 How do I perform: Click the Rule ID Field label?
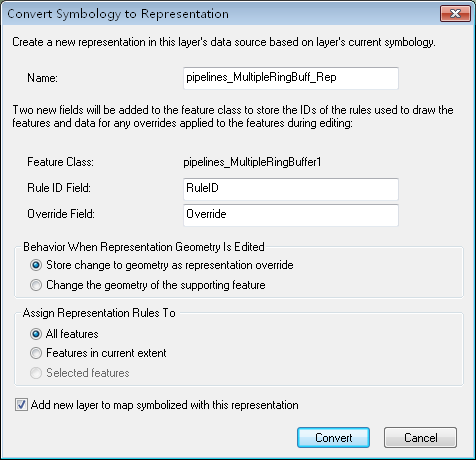[59, 188]
